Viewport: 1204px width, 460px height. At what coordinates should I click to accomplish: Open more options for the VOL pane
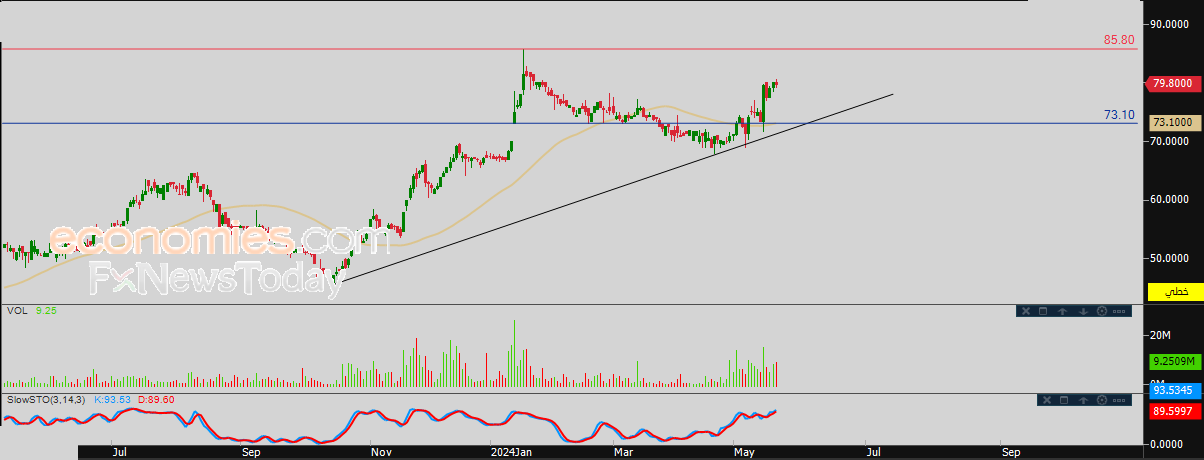[1119, 311]
